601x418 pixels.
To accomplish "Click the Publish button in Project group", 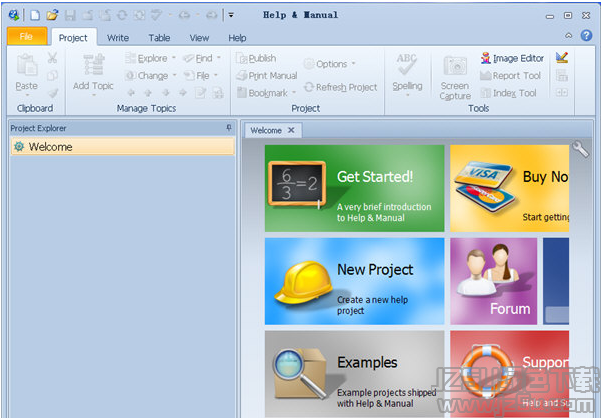I will 256,58.
